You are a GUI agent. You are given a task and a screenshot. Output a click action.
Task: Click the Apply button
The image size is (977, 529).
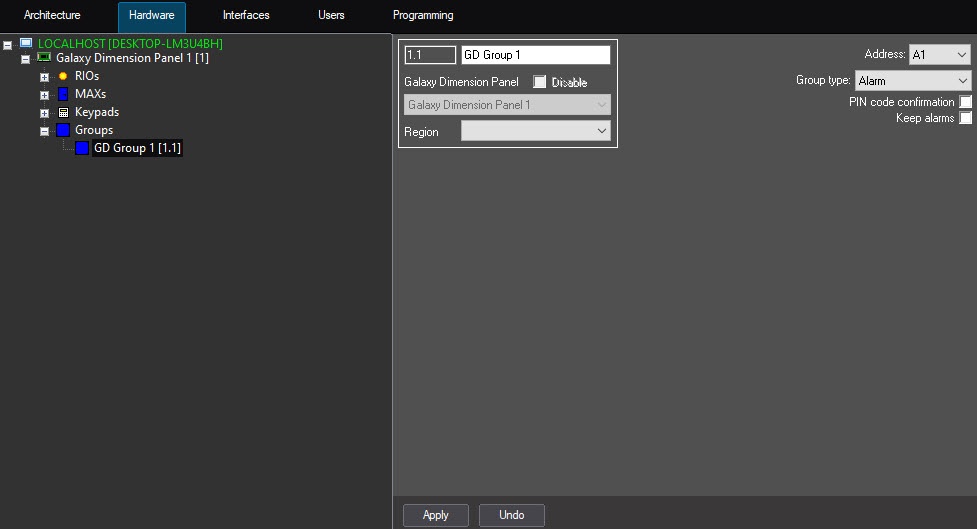pyautogui.click(x=436, y=515)
